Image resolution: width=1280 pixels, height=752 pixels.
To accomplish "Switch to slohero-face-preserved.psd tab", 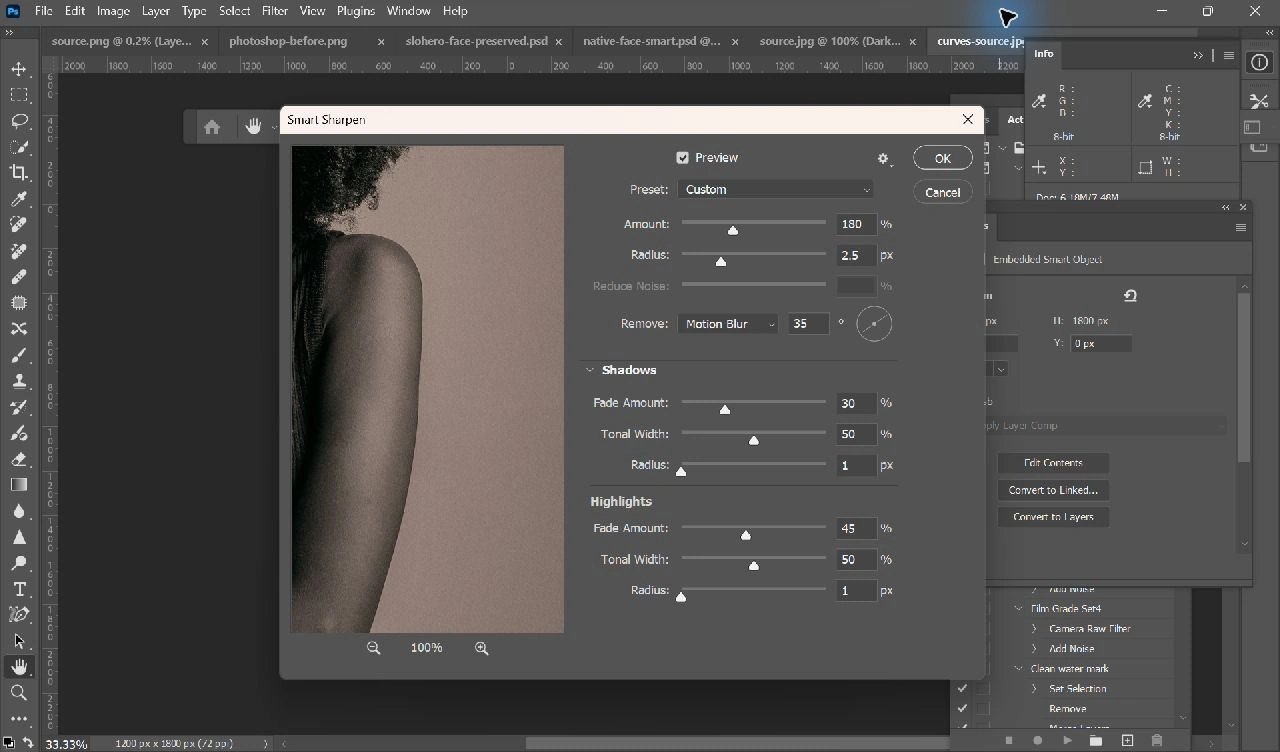I will coord(477,41).
